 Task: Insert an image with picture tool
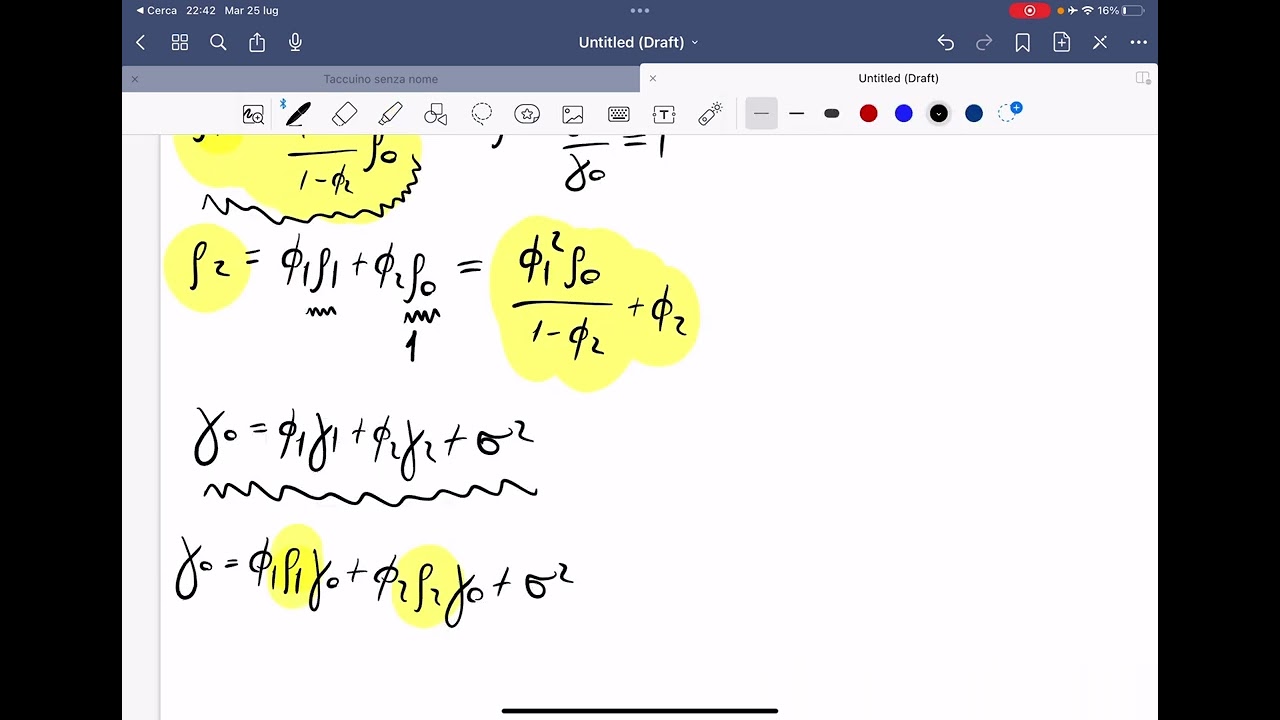[x=573, y=114]
